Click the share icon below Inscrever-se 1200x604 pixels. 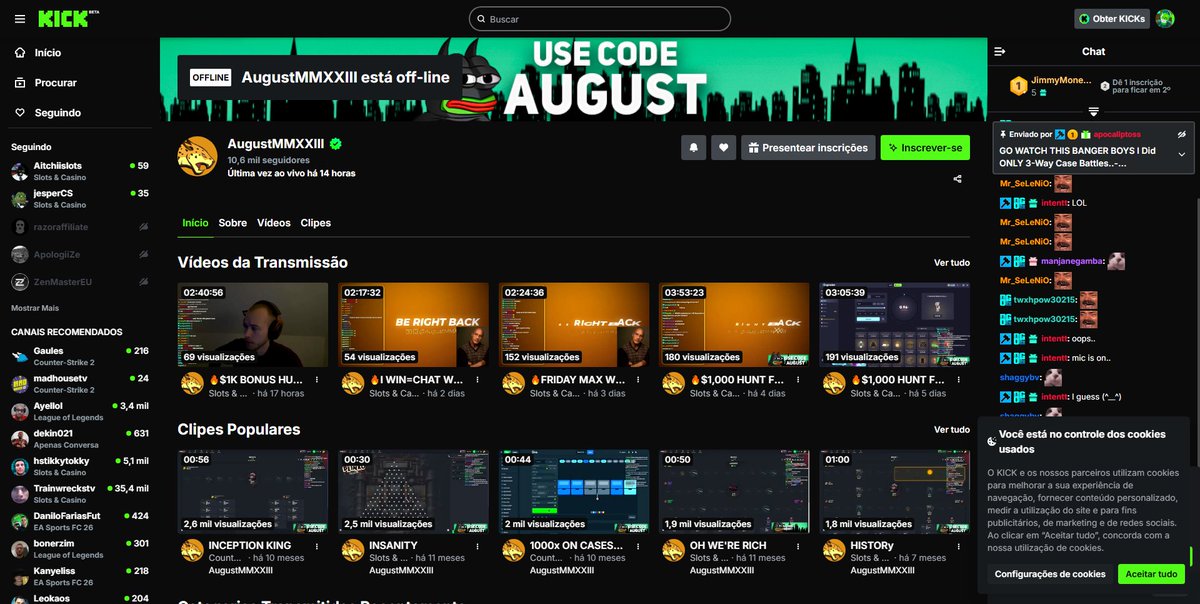(958, 179)
